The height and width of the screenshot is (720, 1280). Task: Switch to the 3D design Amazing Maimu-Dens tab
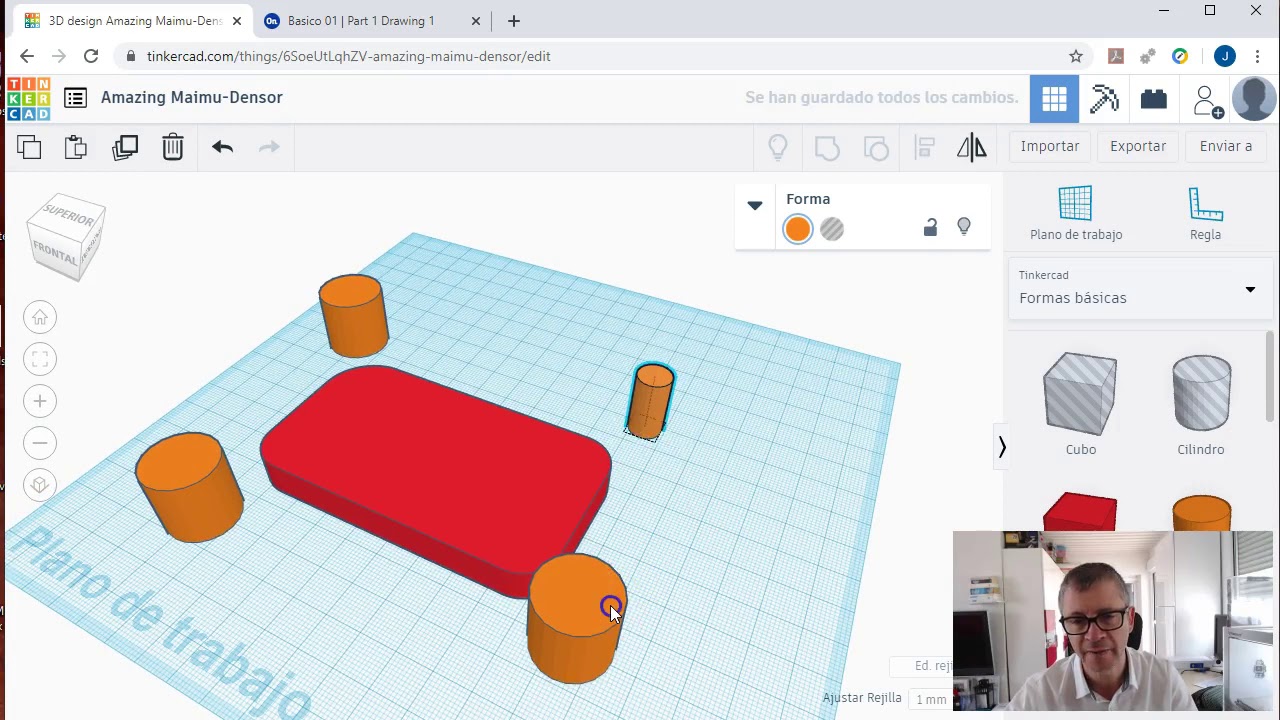coord(135,20)
